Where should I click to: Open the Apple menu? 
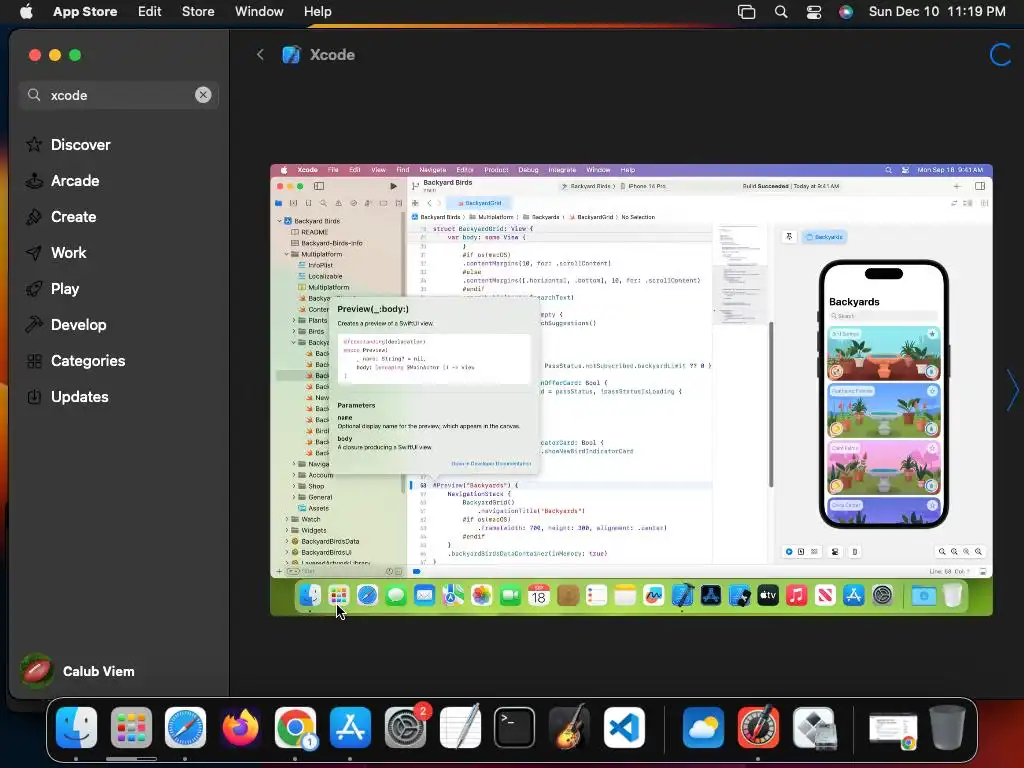(26, 11)
